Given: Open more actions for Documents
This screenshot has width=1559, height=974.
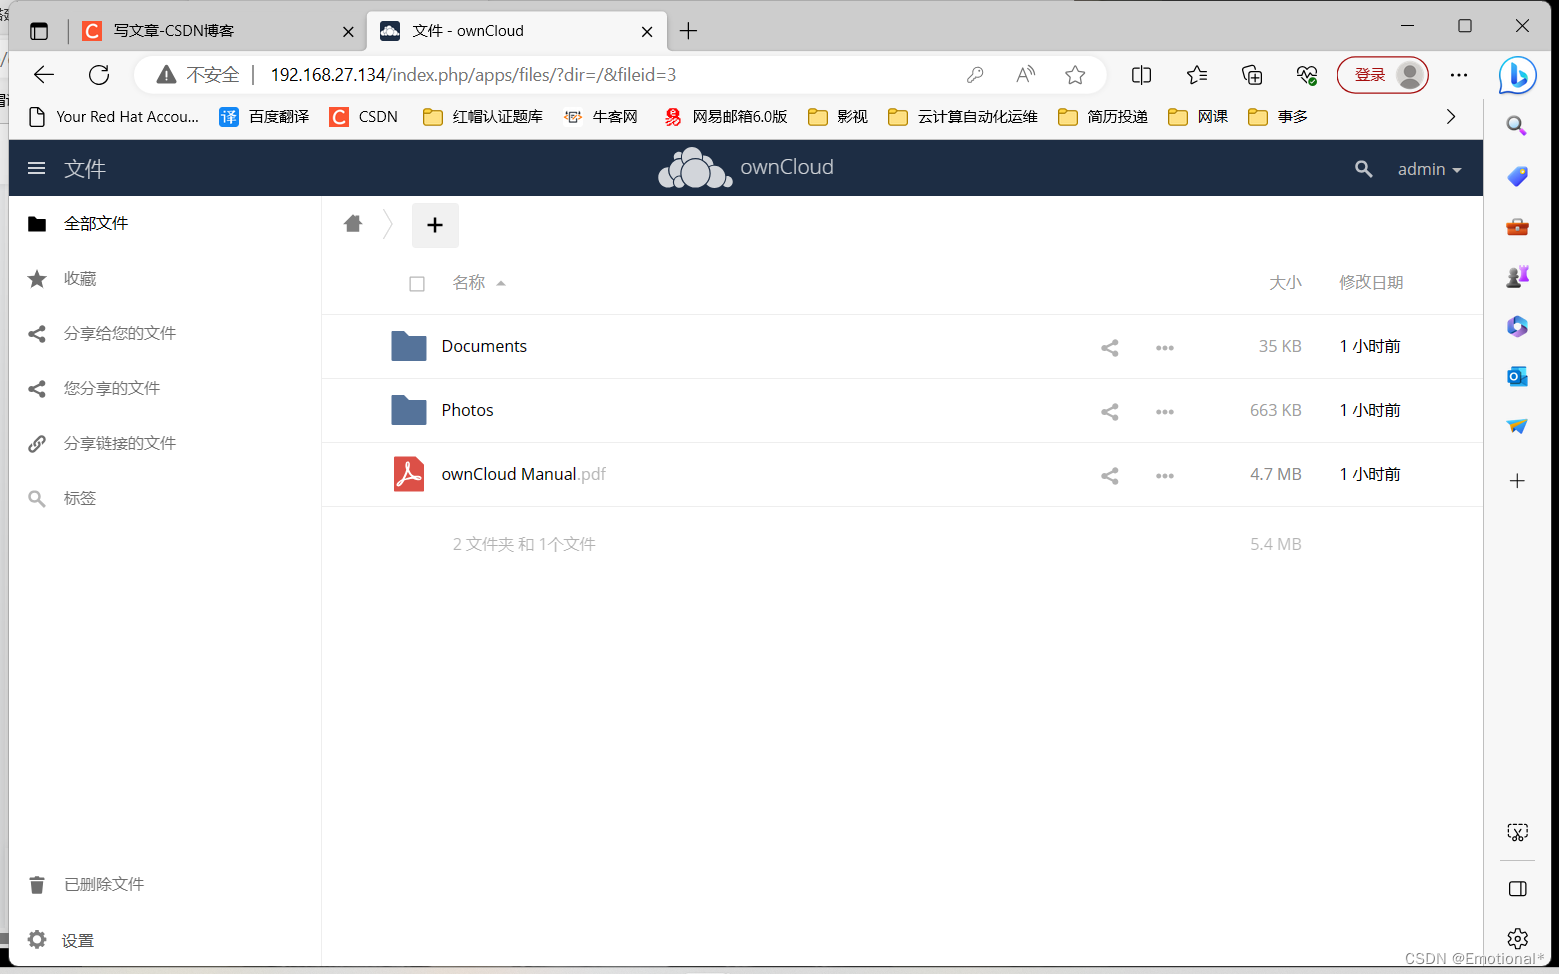Looking at the screenshot, I should (1165, 348).
